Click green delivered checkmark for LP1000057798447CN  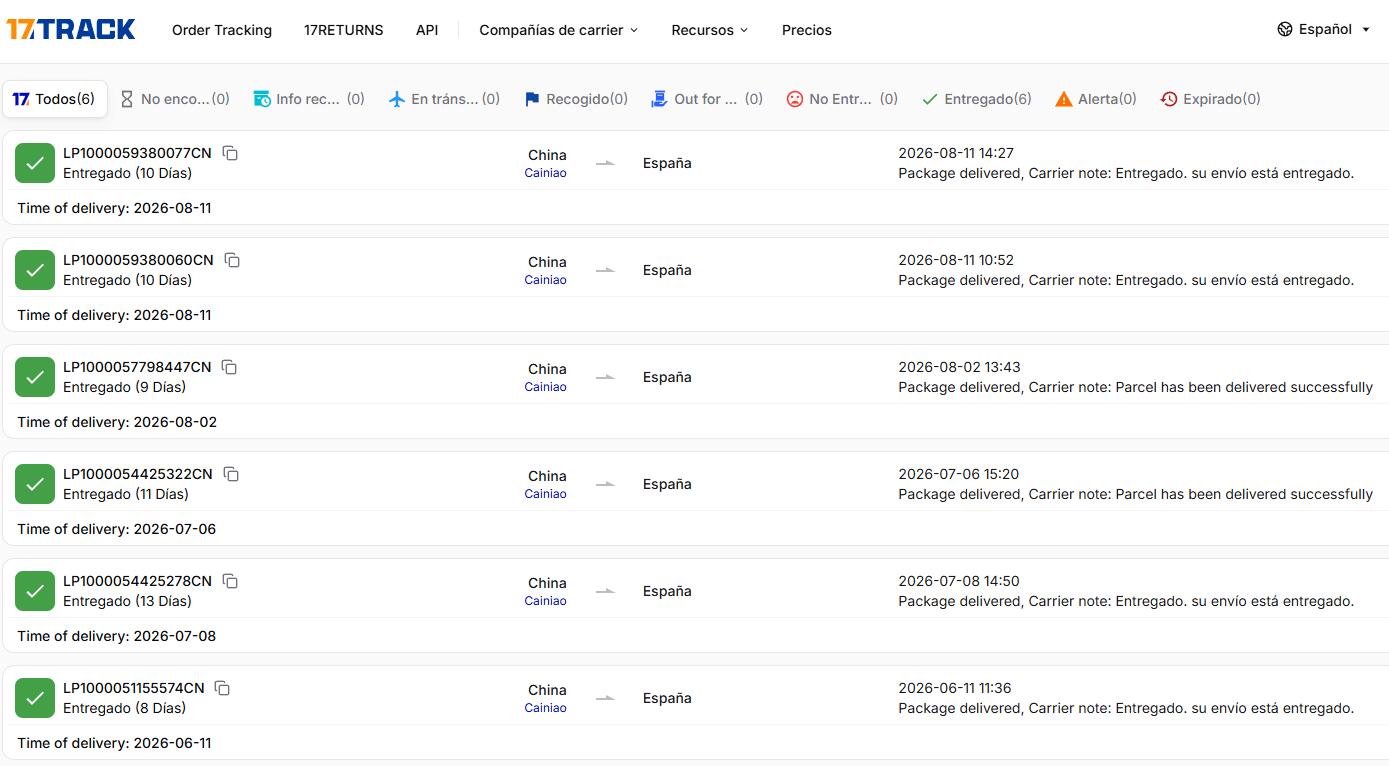click(35, 377)
